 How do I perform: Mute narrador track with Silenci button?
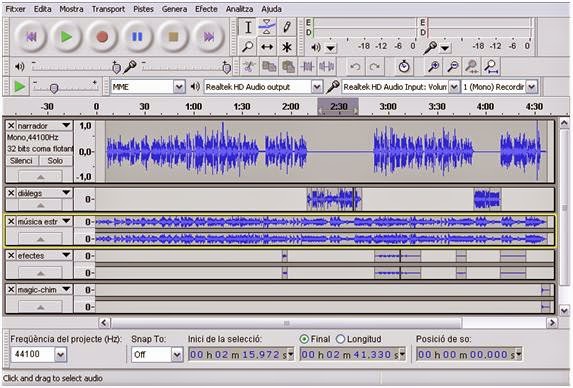click(21, 161)
